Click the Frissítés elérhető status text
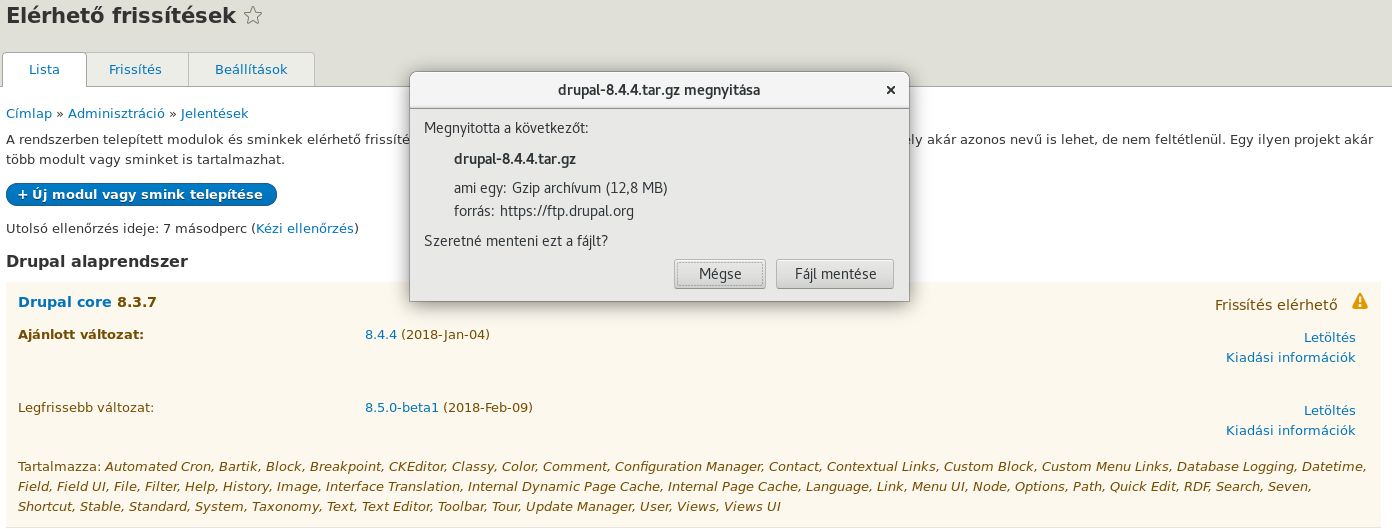The image size is (1392, 529). pos(1276,305)
